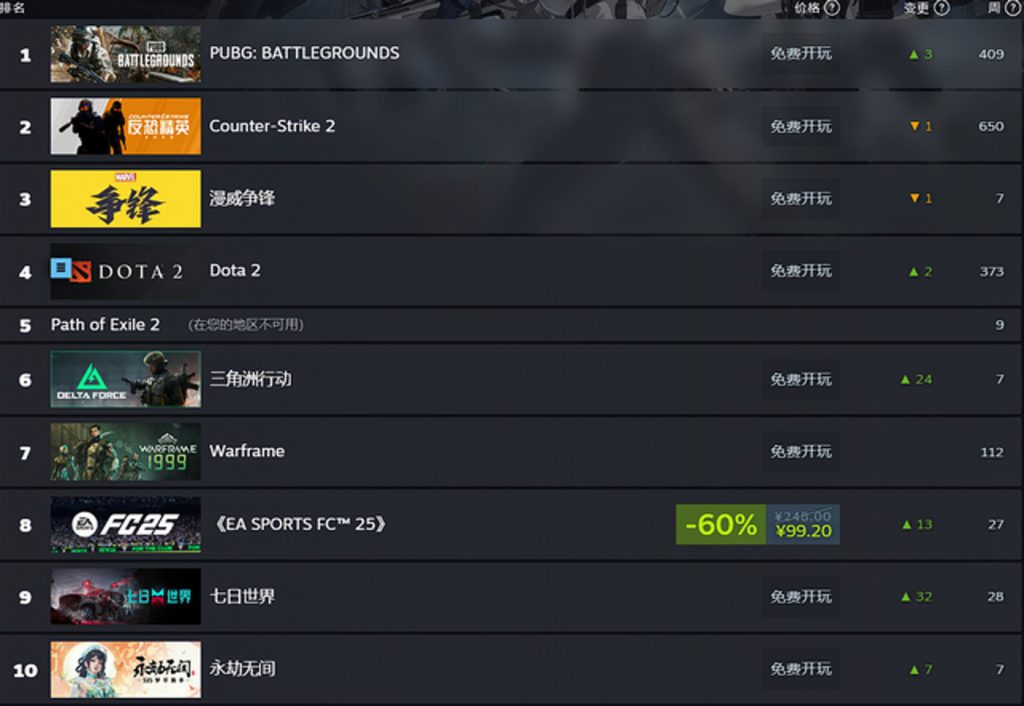Select the -60% discount price block for EA SPORTS FC 25
Viewport: 1024px width, 706px height.
click(x=758, y=524)
